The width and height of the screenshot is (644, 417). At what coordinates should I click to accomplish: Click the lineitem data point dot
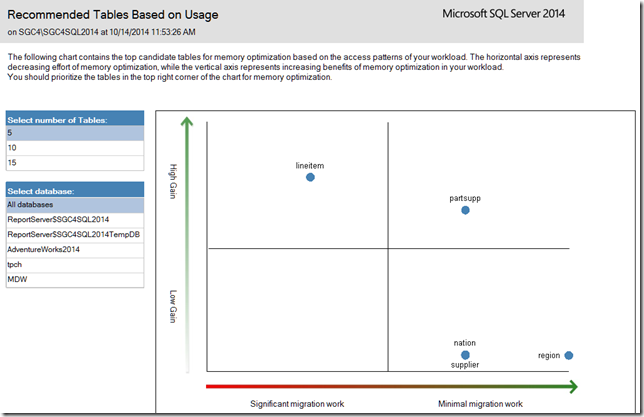tap(310, 177)
